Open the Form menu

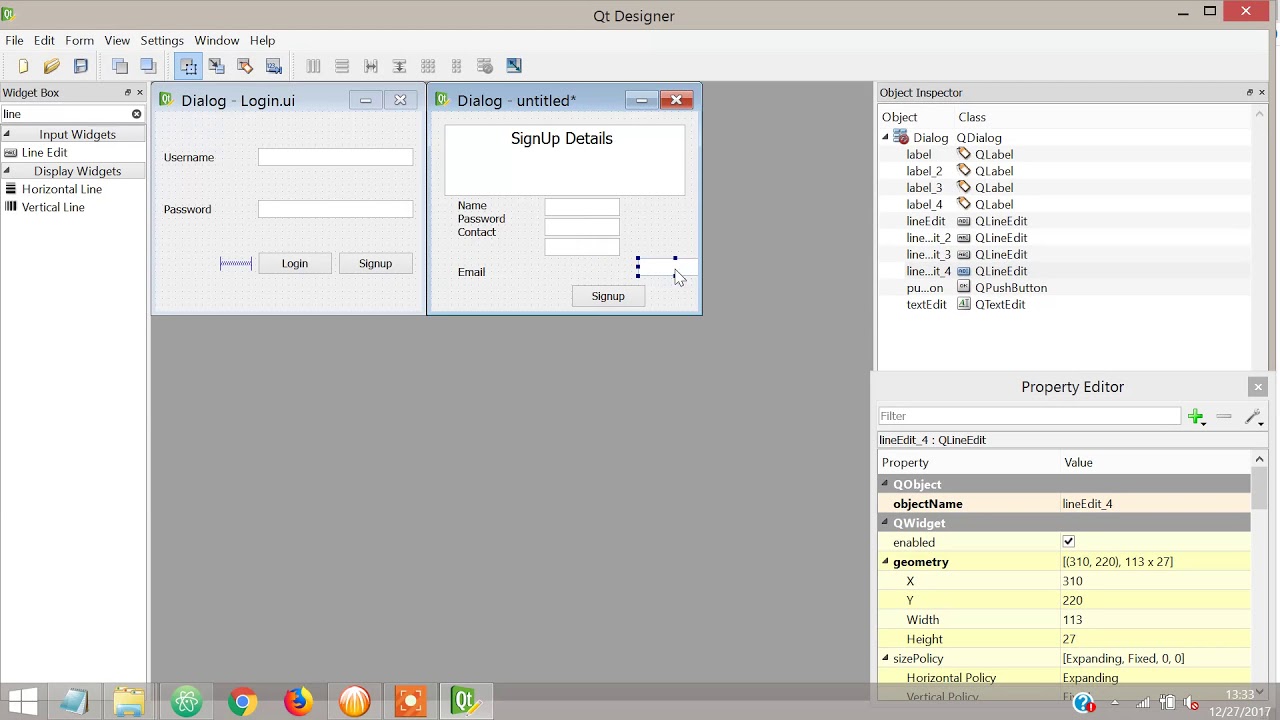pyautogui.click(x=79, y=40)
